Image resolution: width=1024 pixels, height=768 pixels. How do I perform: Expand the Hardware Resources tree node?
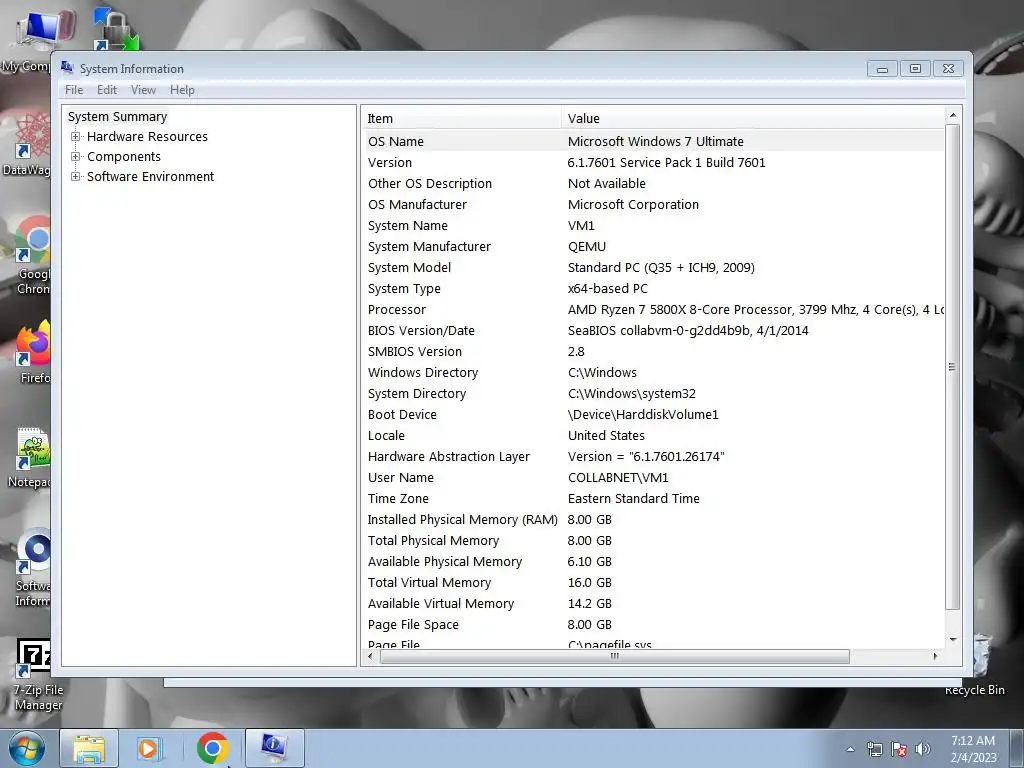coord(76,136)
